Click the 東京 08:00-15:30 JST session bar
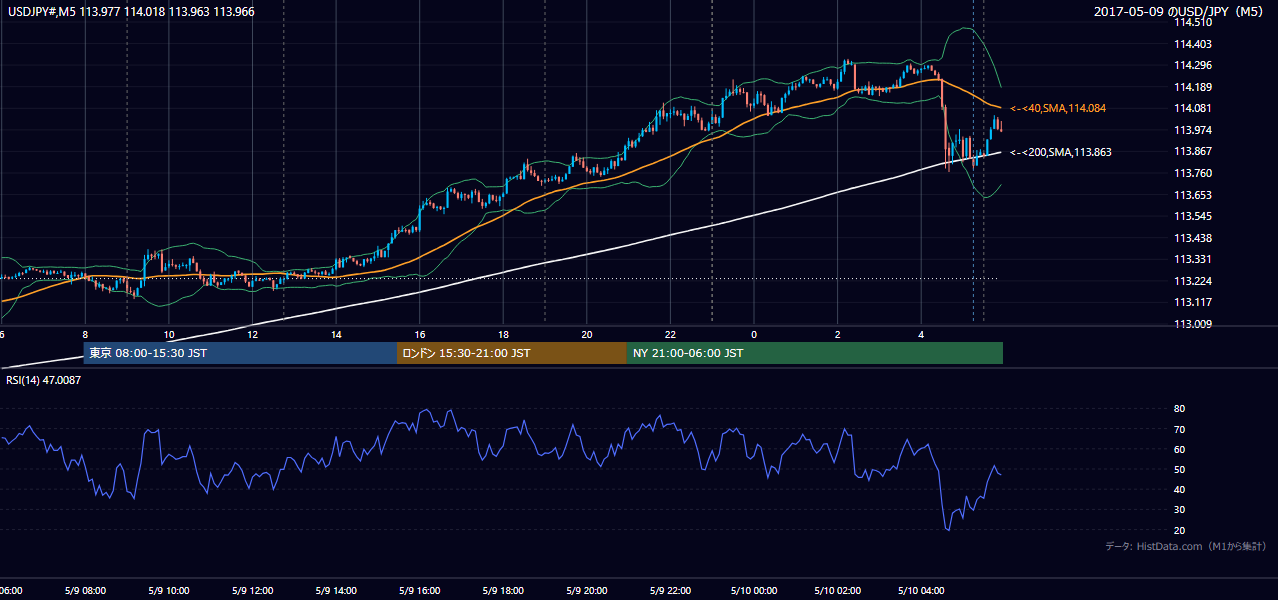This screenshot has width=1278, height=600. click(x=240, y=353)
